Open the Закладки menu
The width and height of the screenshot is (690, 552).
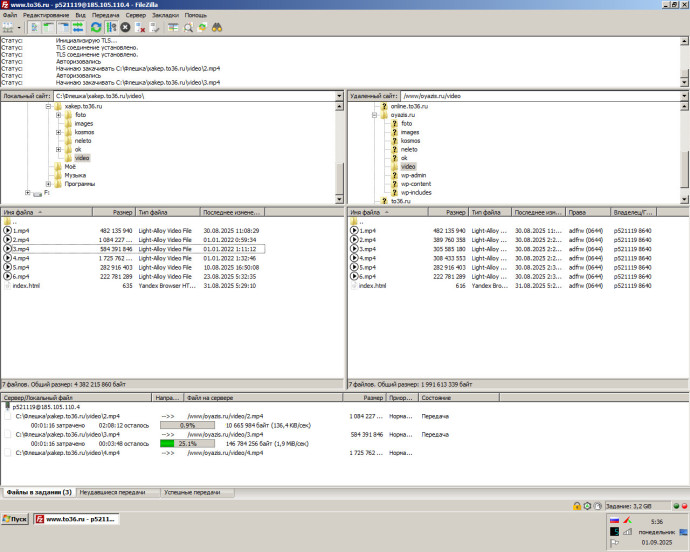pyautogui.click(x=165, y=15)
